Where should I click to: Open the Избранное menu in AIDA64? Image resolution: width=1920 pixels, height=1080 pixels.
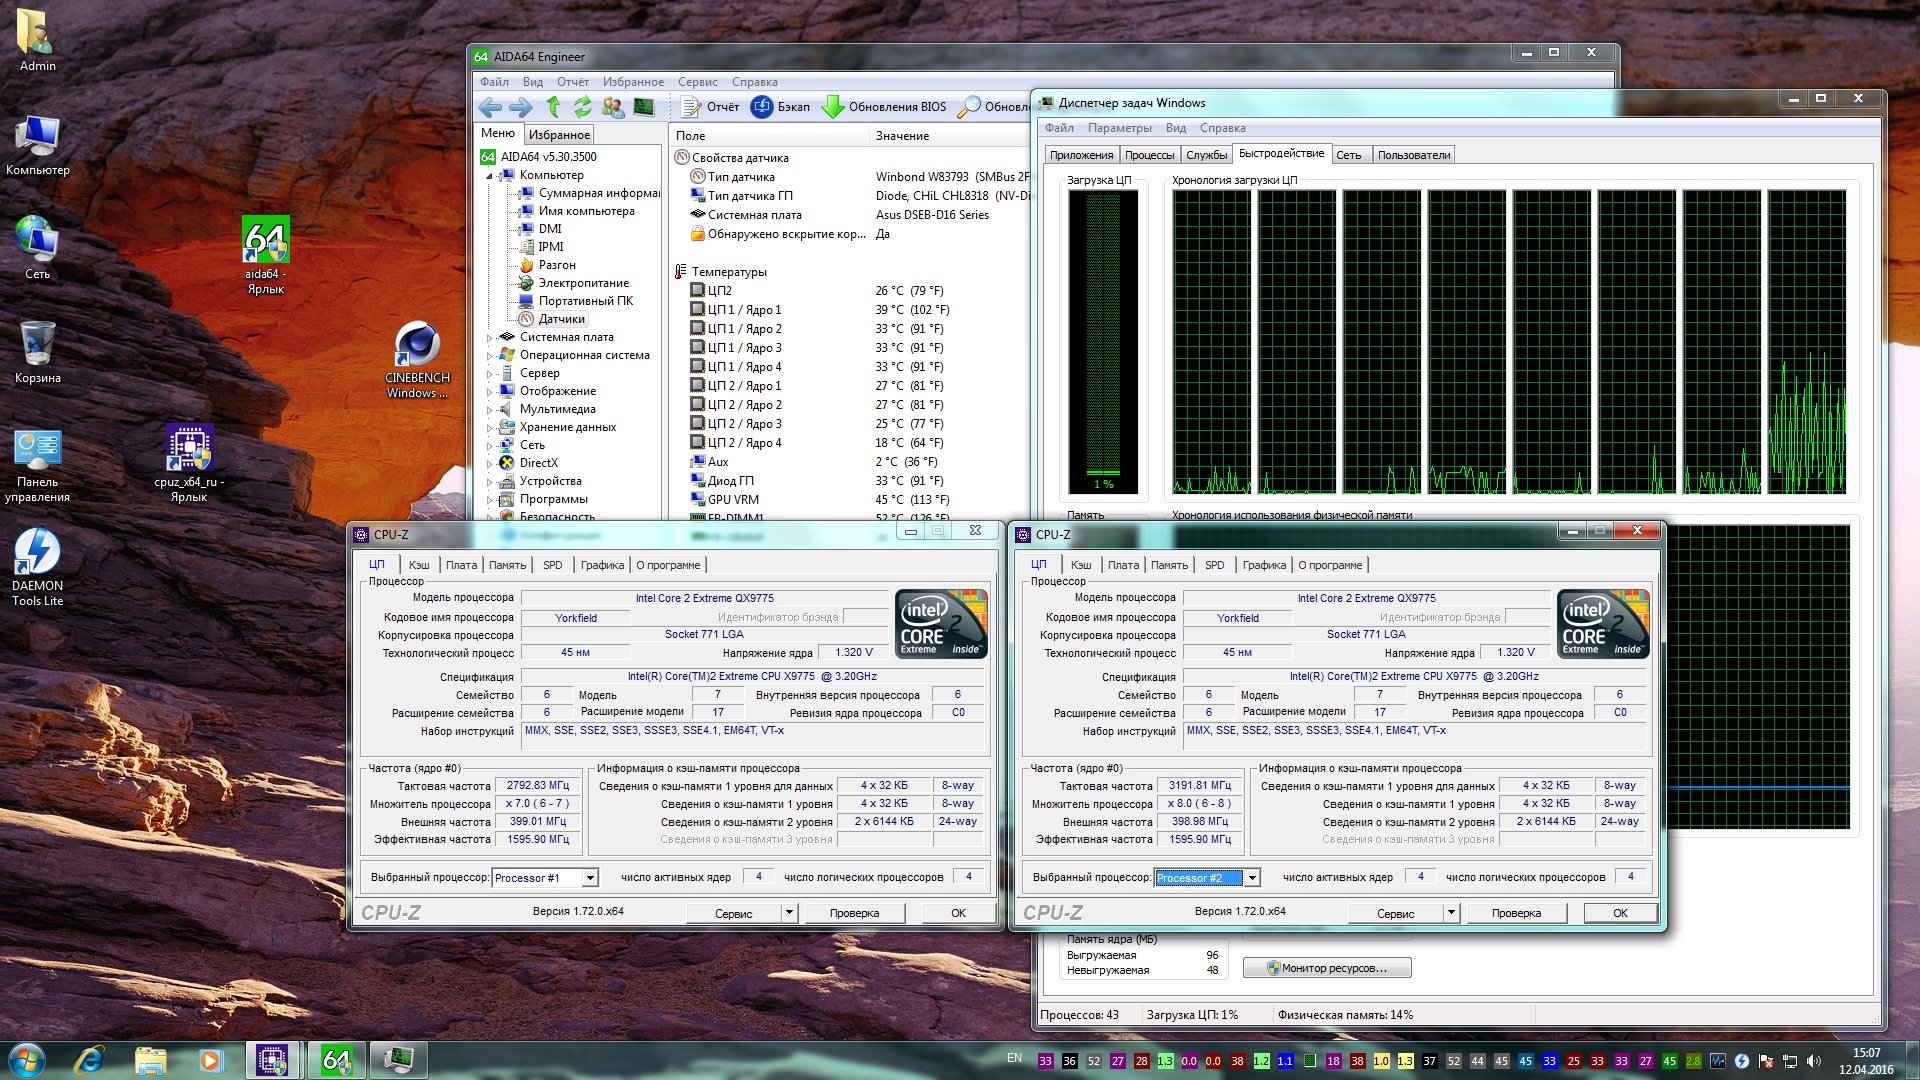click(633, 82)
